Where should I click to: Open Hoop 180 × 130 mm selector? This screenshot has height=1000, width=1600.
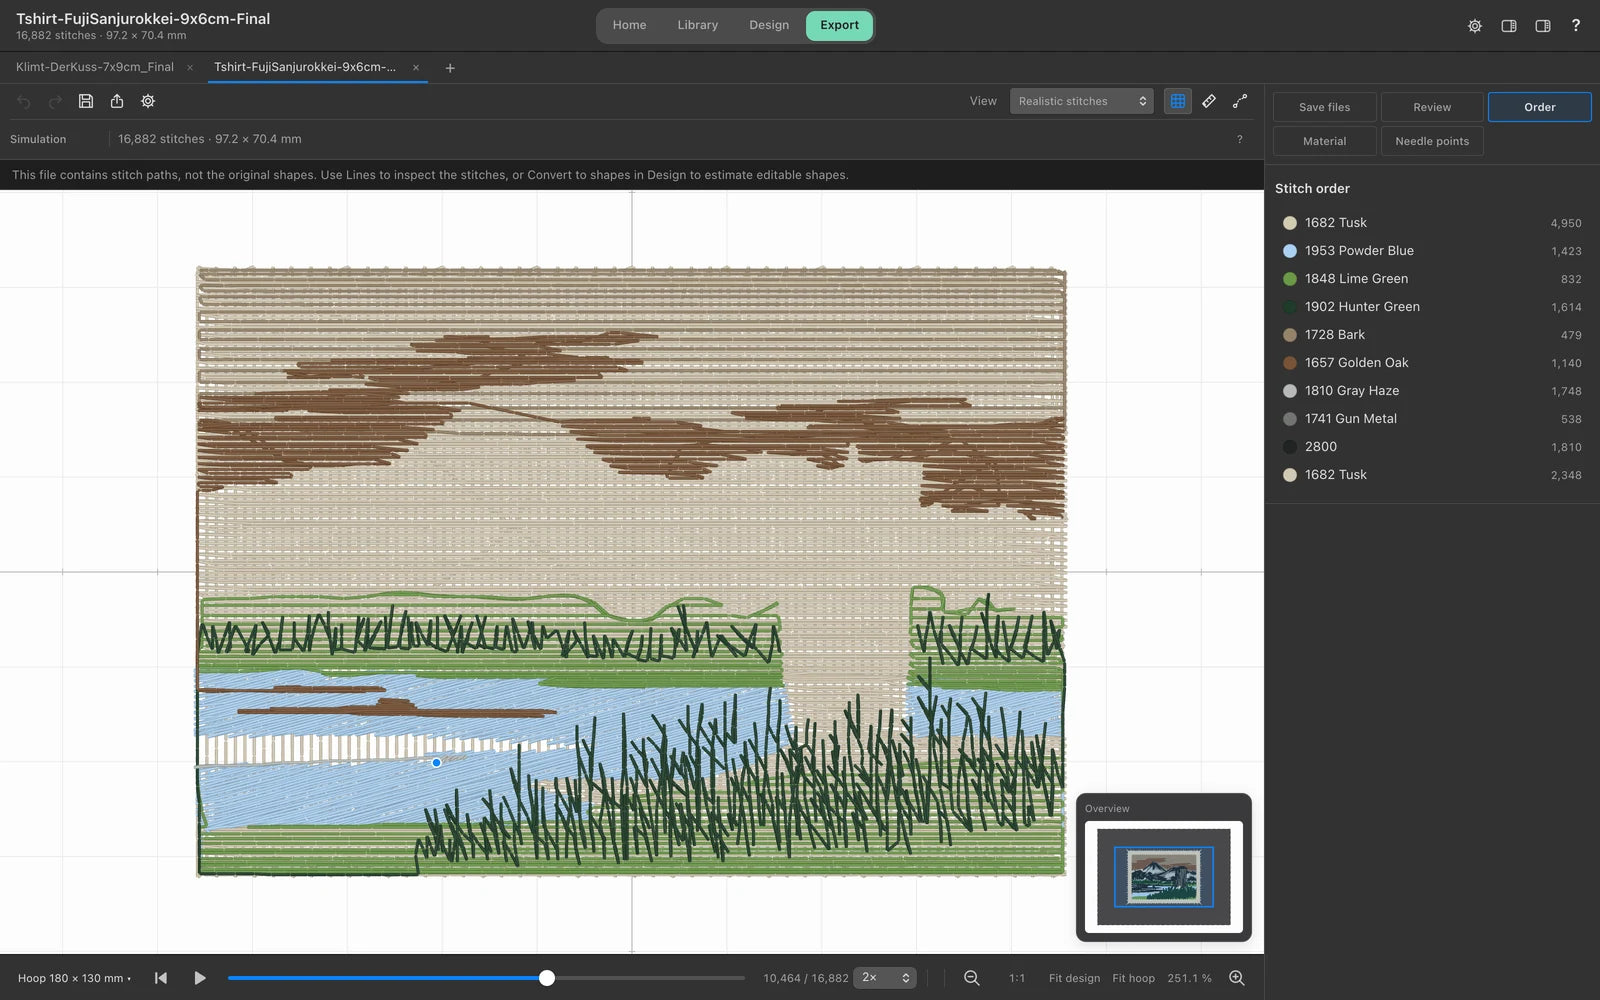[x=74, y=978]
